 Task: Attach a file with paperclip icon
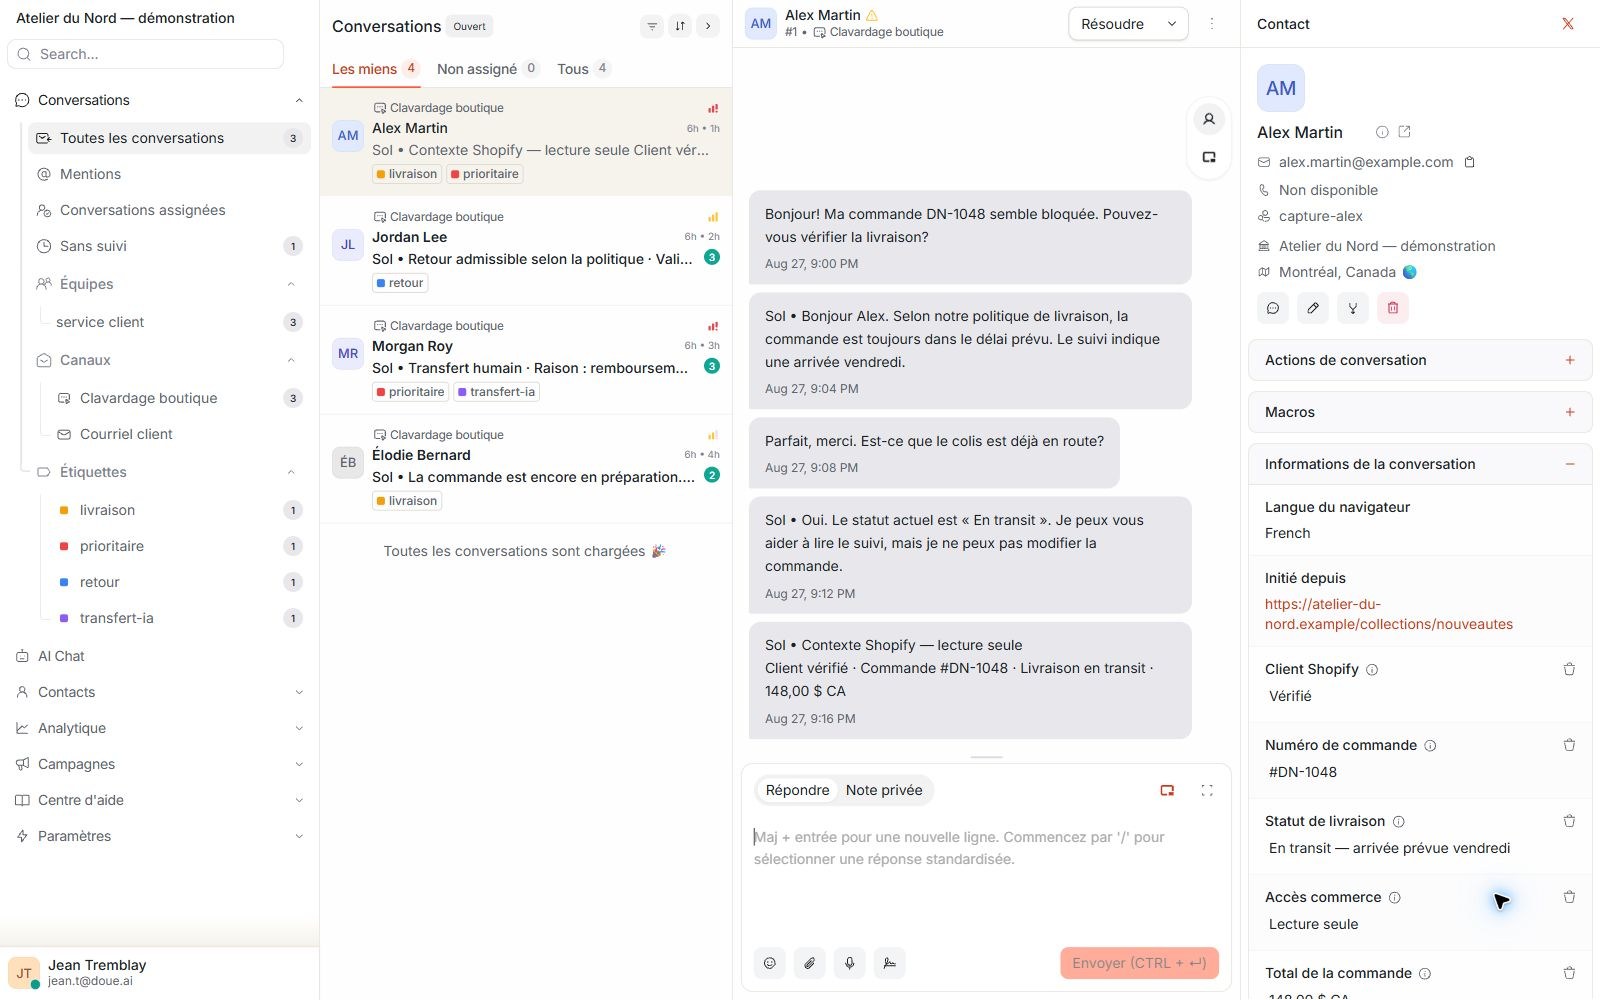[x=810, y=963]
